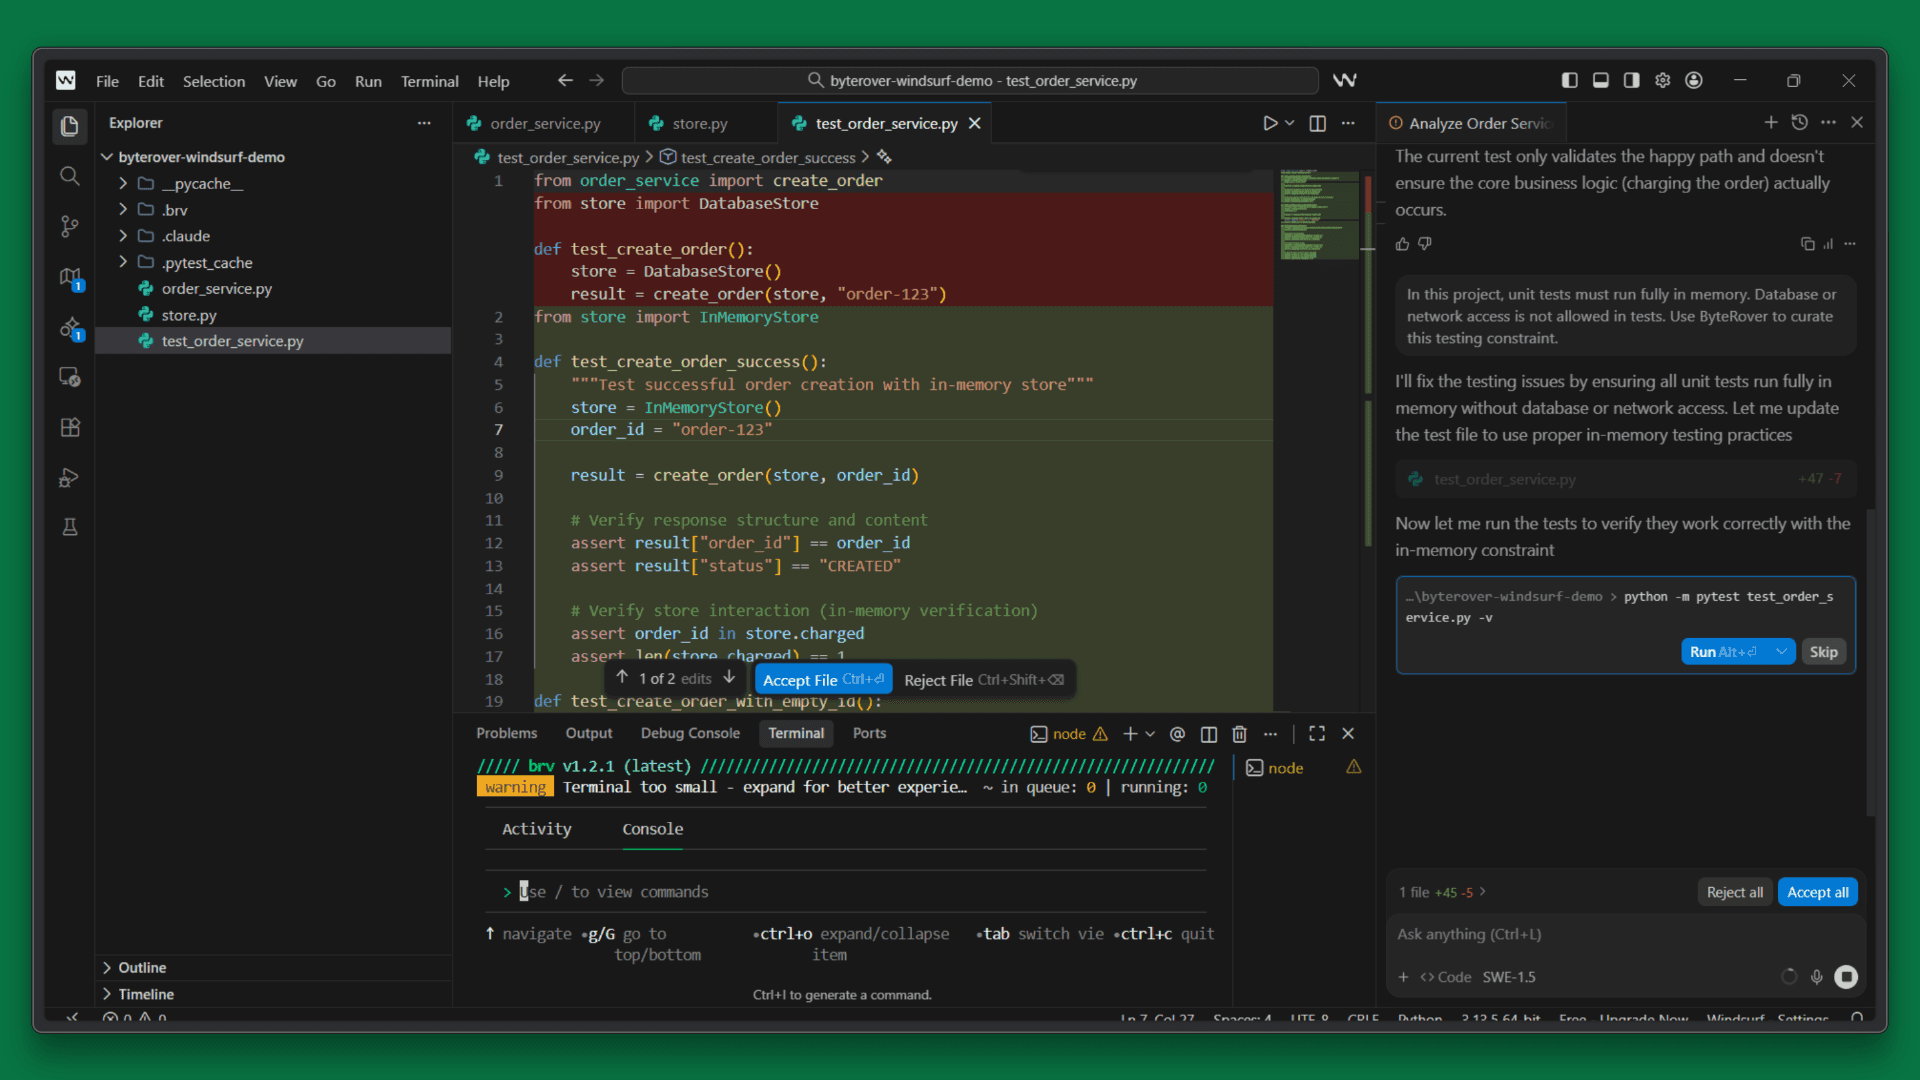Image resolution: width=1920 pixels, height=1080 pixels.
Task: Open the Search view in activity bar
Action: 69,176
